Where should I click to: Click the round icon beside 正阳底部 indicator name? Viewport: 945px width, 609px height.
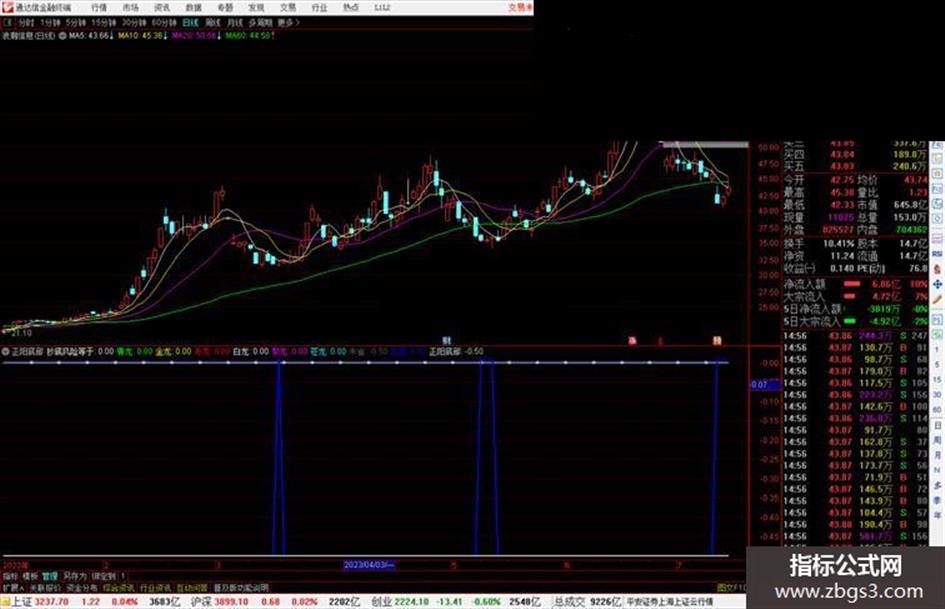tap(5, 351)
